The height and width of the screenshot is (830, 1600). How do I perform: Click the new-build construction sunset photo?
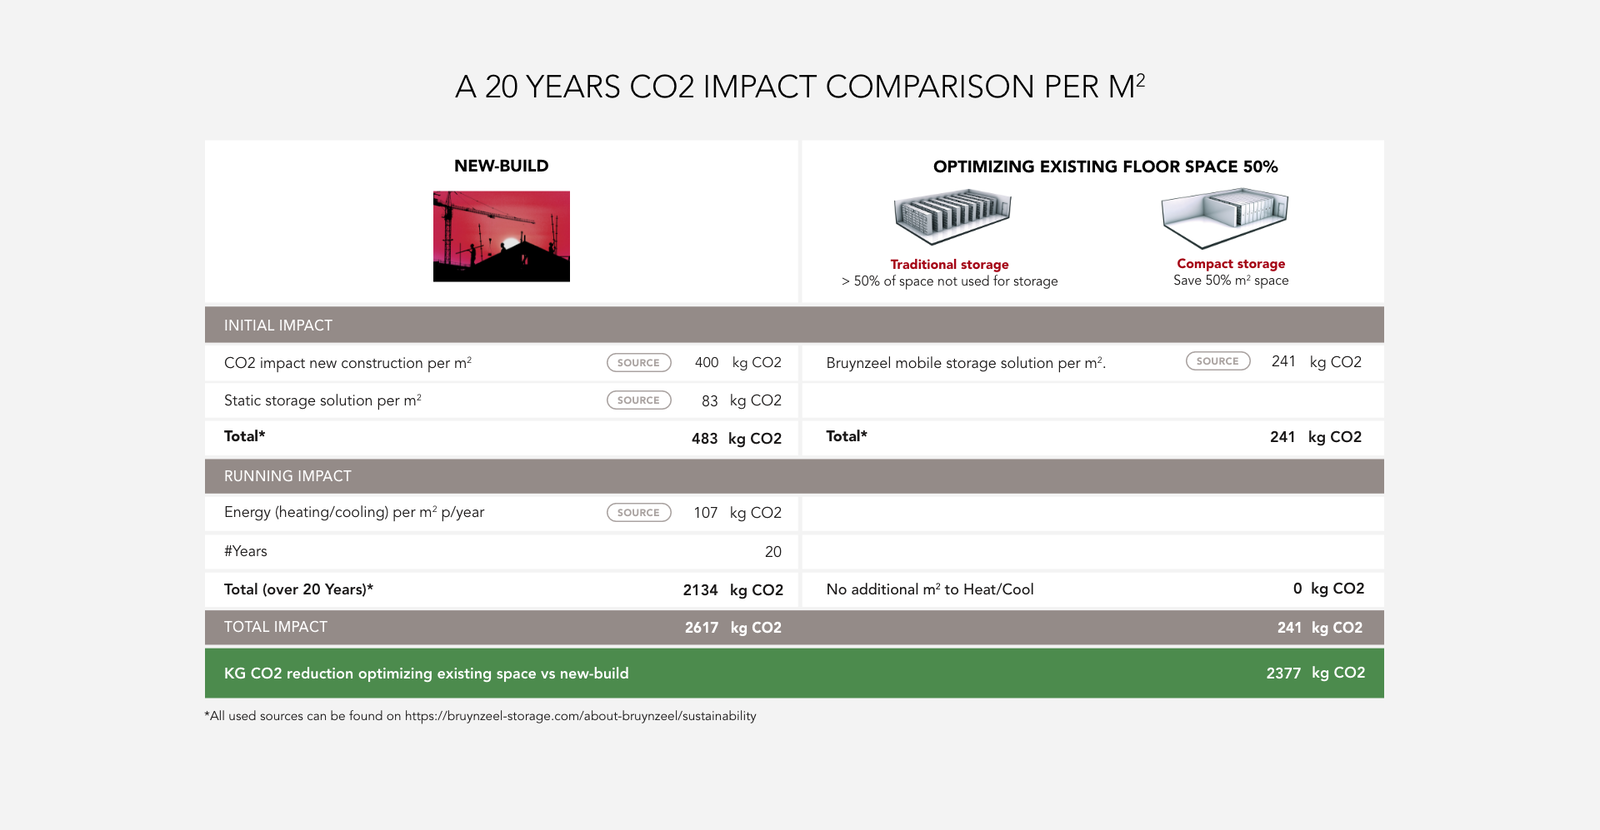coord(501,236)
